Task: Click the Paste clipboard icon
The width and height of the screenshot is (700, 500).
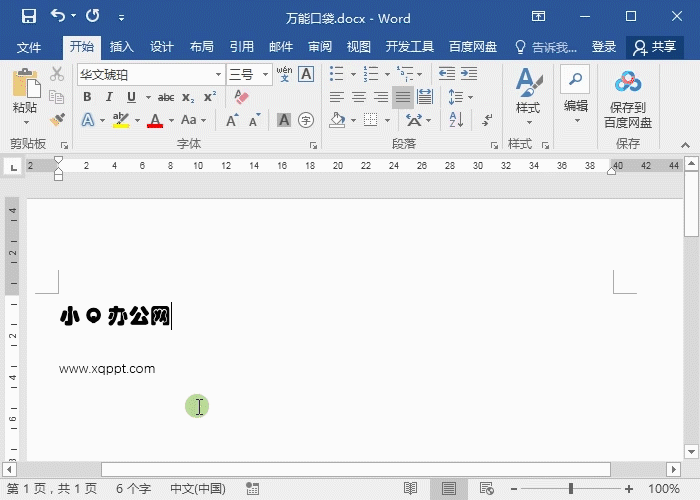Action: tap(26, 83)
